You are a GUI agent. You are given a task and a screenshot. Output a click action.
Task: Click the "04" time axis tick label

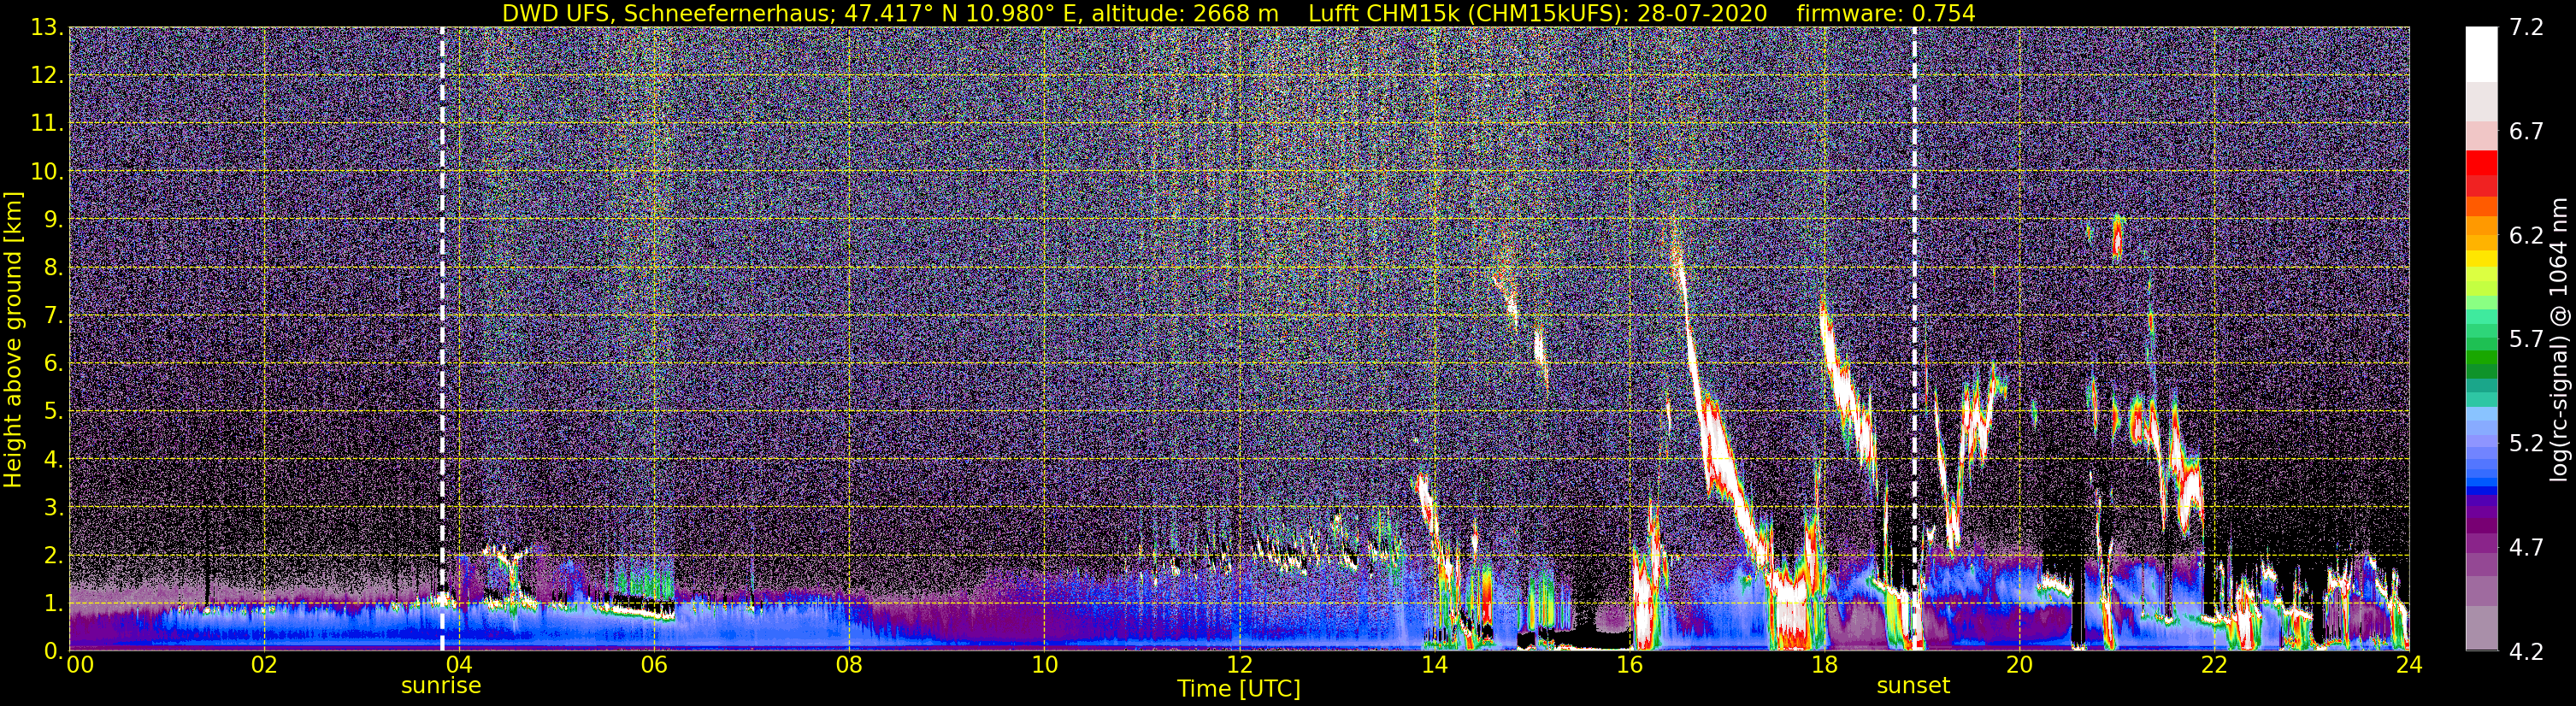[x=458, y=665]
